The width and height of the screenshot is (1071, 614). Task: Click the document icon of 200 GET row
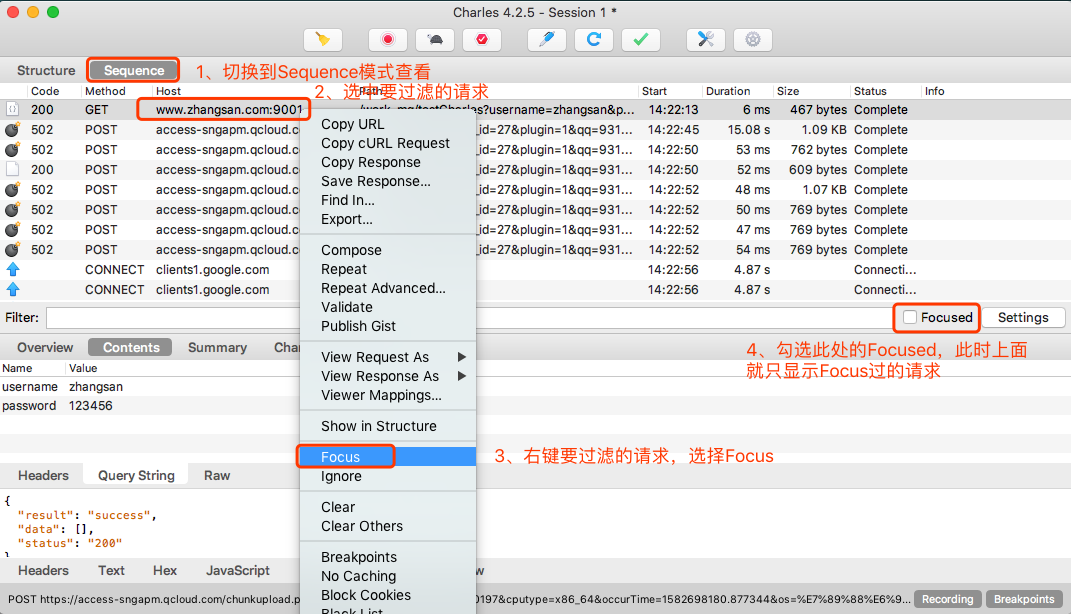click(12, 109)
